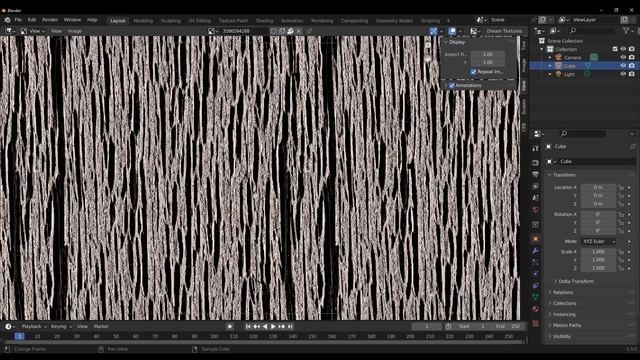
Task: Open the Edit menu
Action: coord(32,20)
